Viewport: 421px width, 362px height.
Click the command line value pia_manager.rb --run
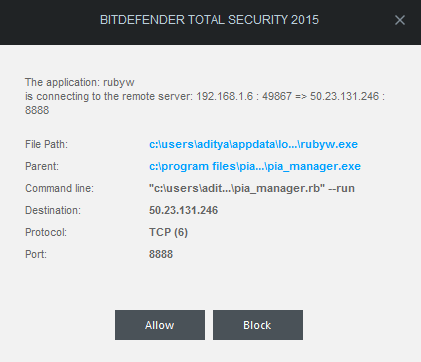(252, 188)
